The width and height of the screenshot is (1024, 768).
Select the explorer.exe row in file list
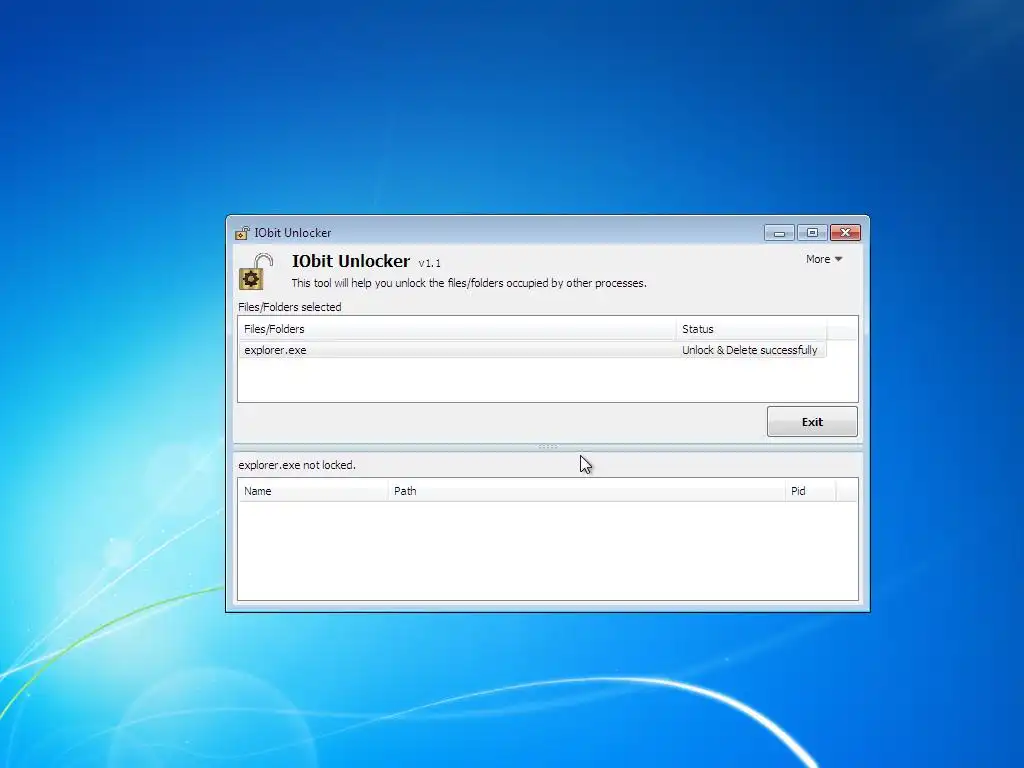(532, 350)
